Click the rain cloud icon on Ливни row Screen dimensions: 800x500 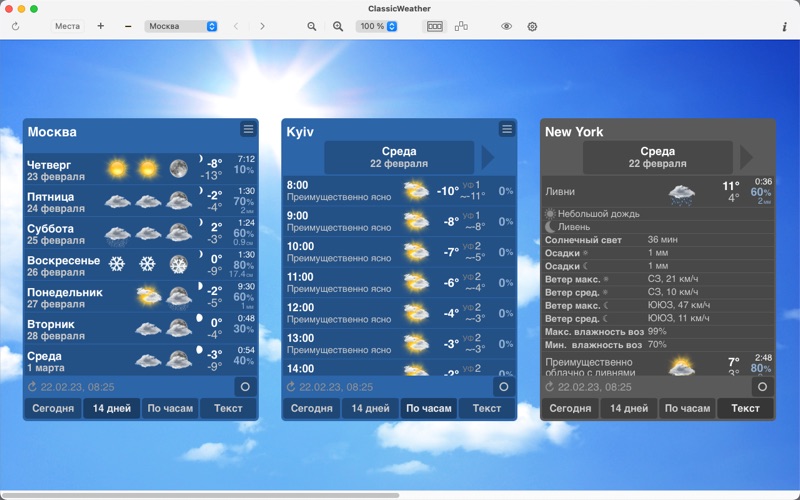682,194
